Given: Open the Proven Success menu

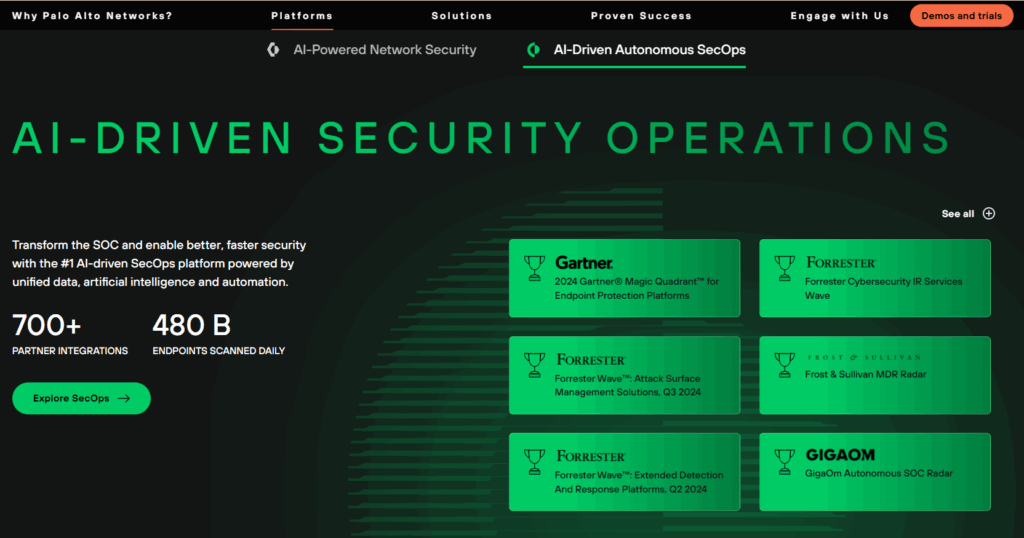Looking at the screenshot, I should coord(641,16).
